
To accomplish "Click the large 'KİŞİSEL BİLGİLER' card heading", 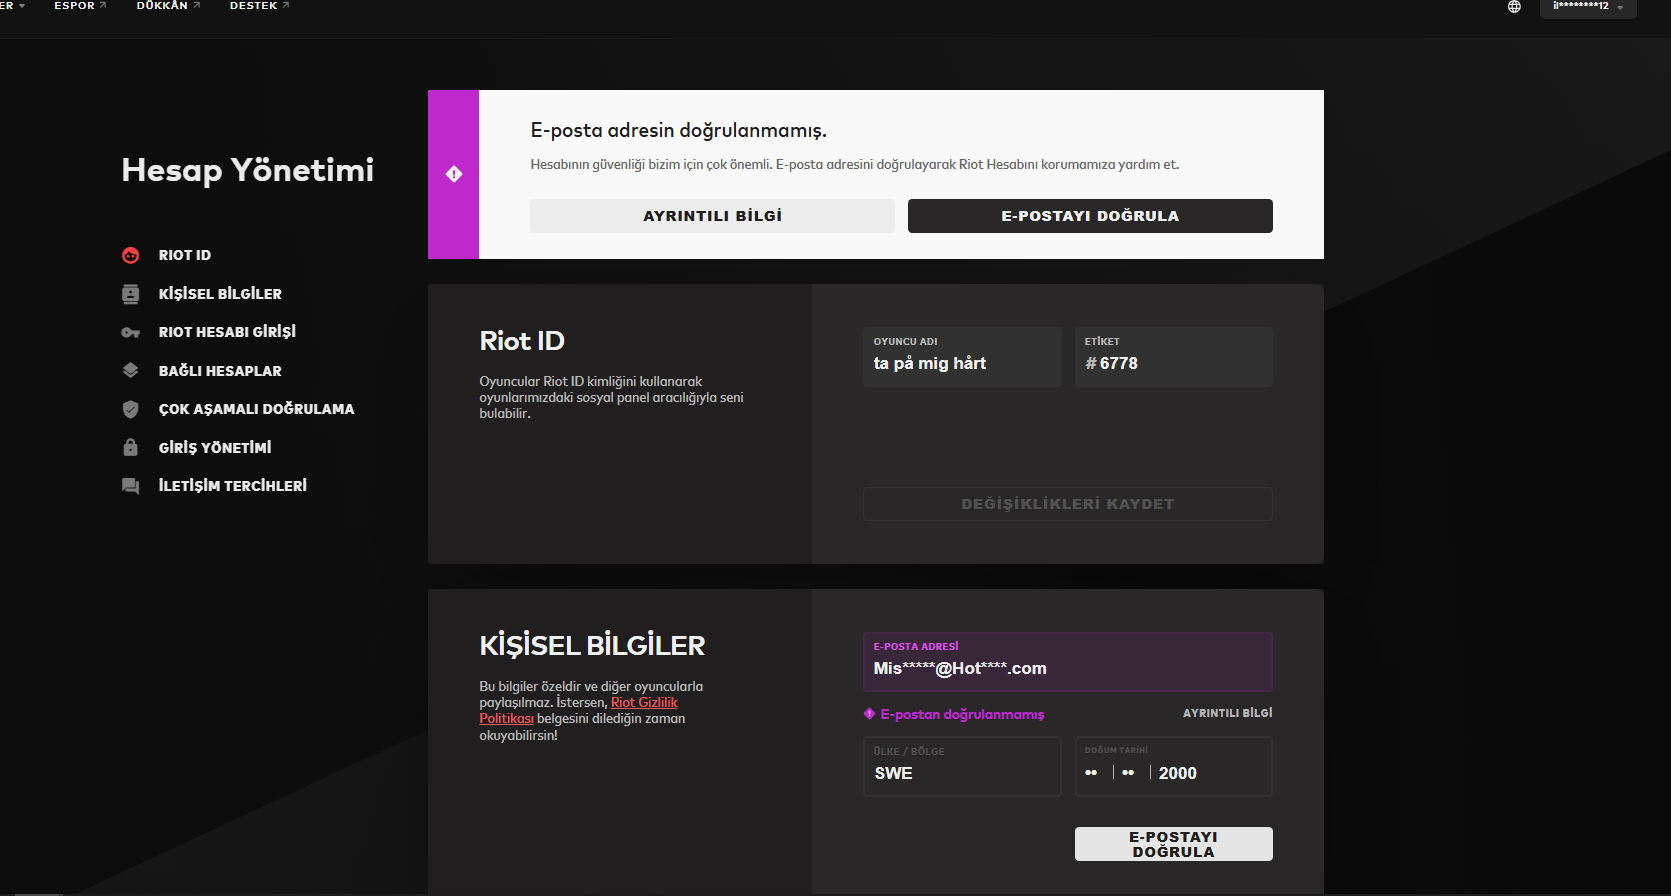I will click(592, 646).
